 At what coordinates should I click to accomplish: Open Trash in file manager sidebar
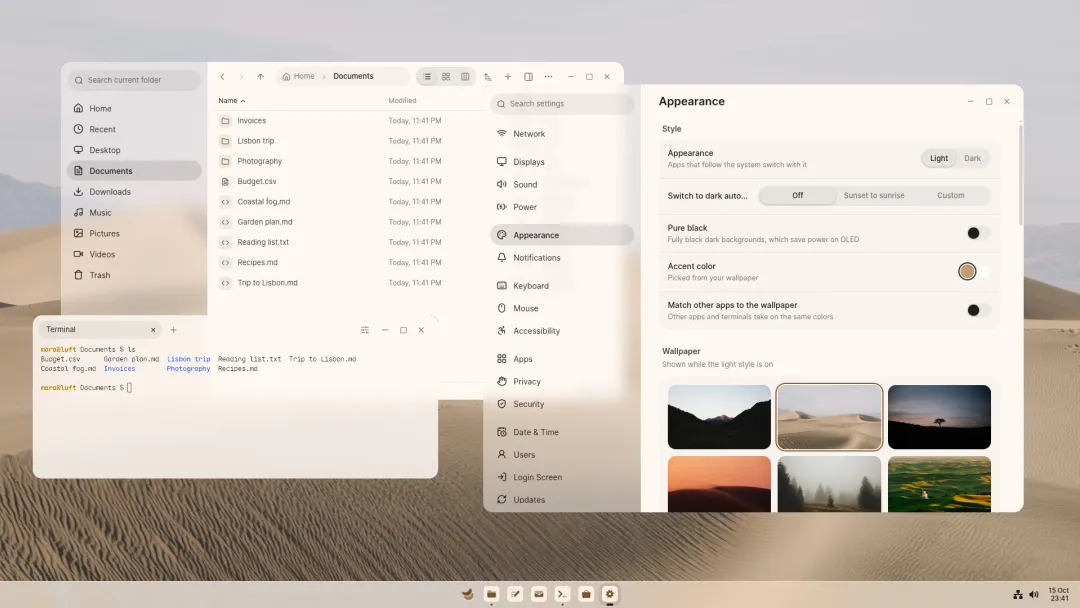tap(134, 275)
